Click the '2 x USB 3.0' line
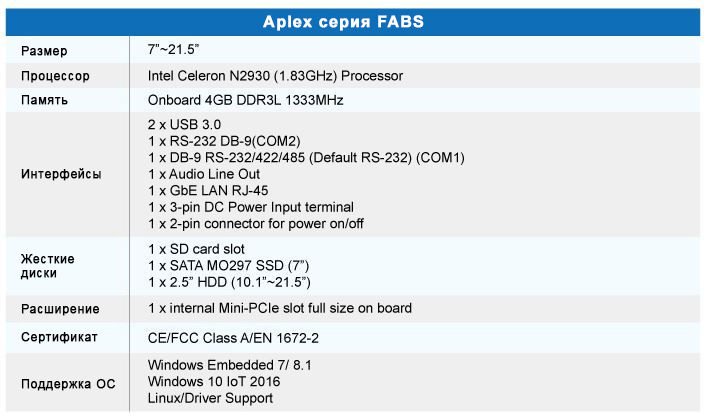The width and height of the screenshot is (706, 419). [x=184, y=124]
